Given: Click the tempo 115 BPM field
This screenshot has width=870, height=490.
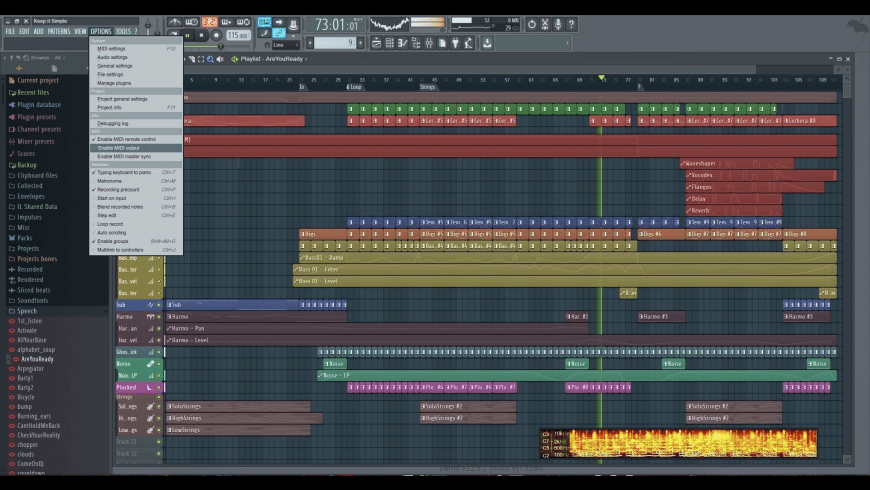Looking at the screenshot, I should pos(238,35).
